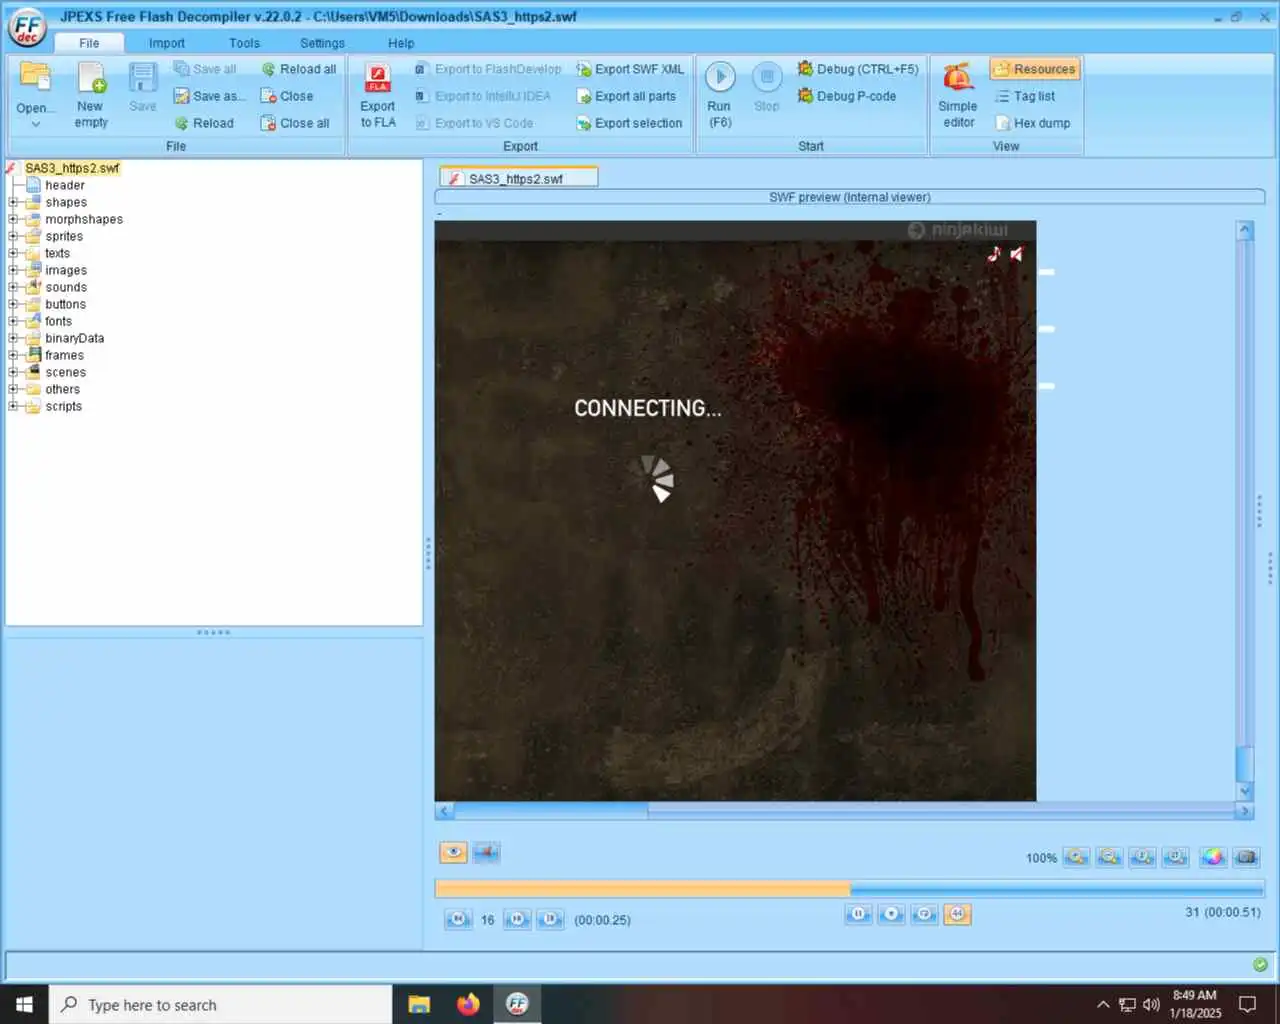Start Debug (CTRL+F5)
1280x1024 pixels.
pos(858,69)
